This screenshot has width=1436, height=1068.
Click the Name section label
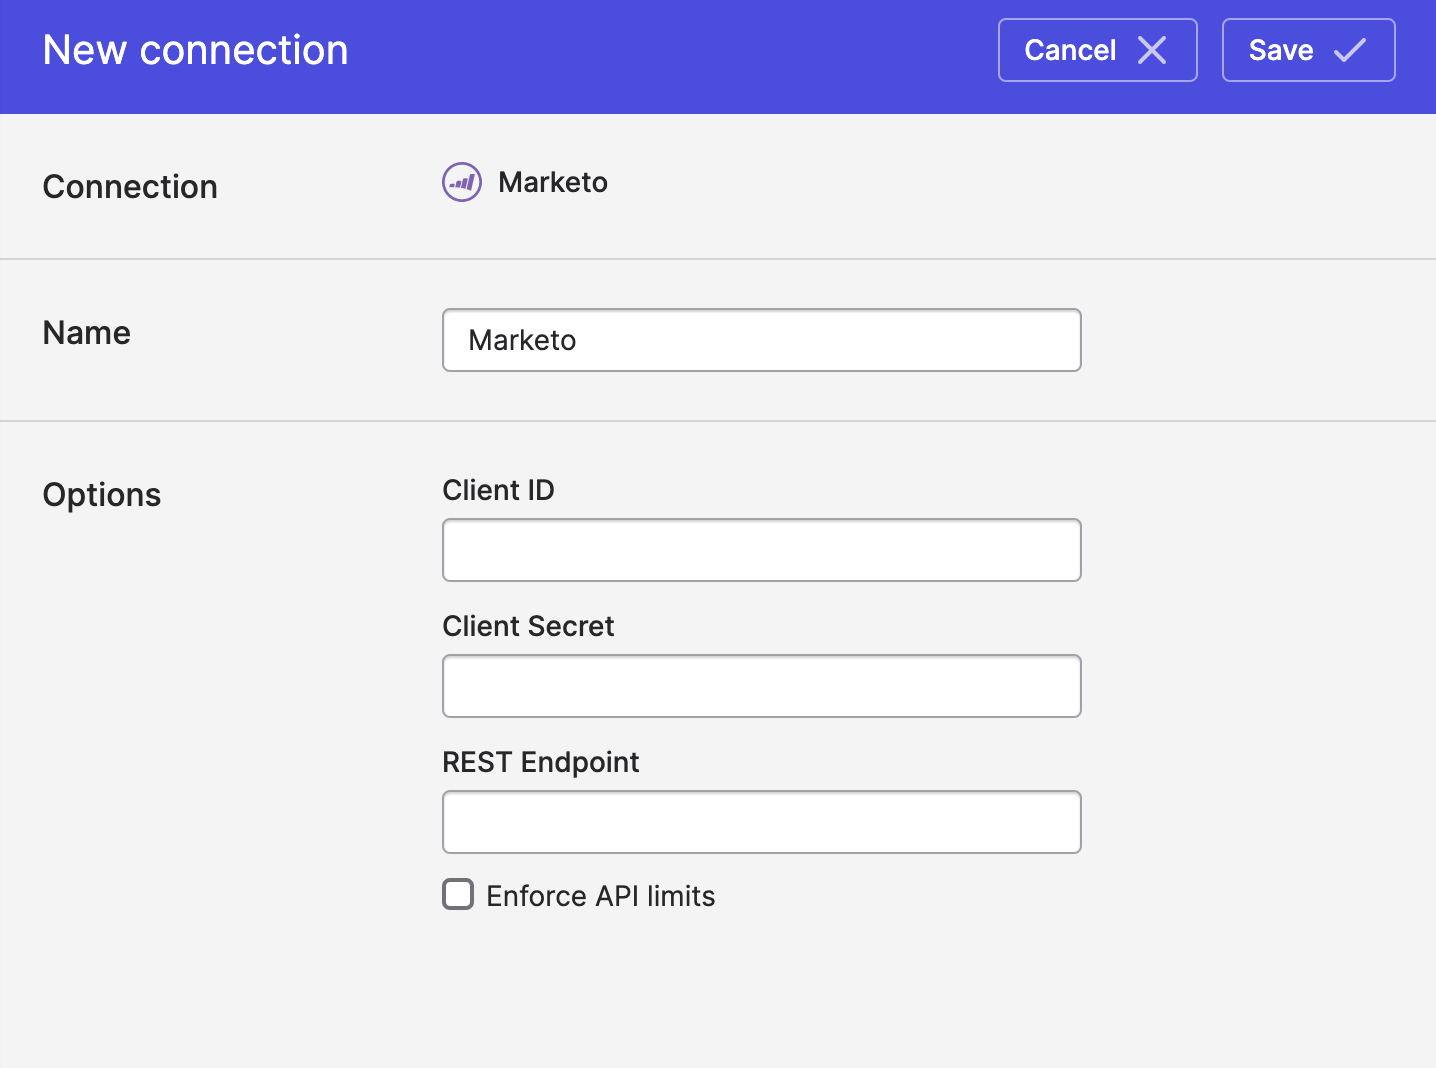click(x=87, y=333)
